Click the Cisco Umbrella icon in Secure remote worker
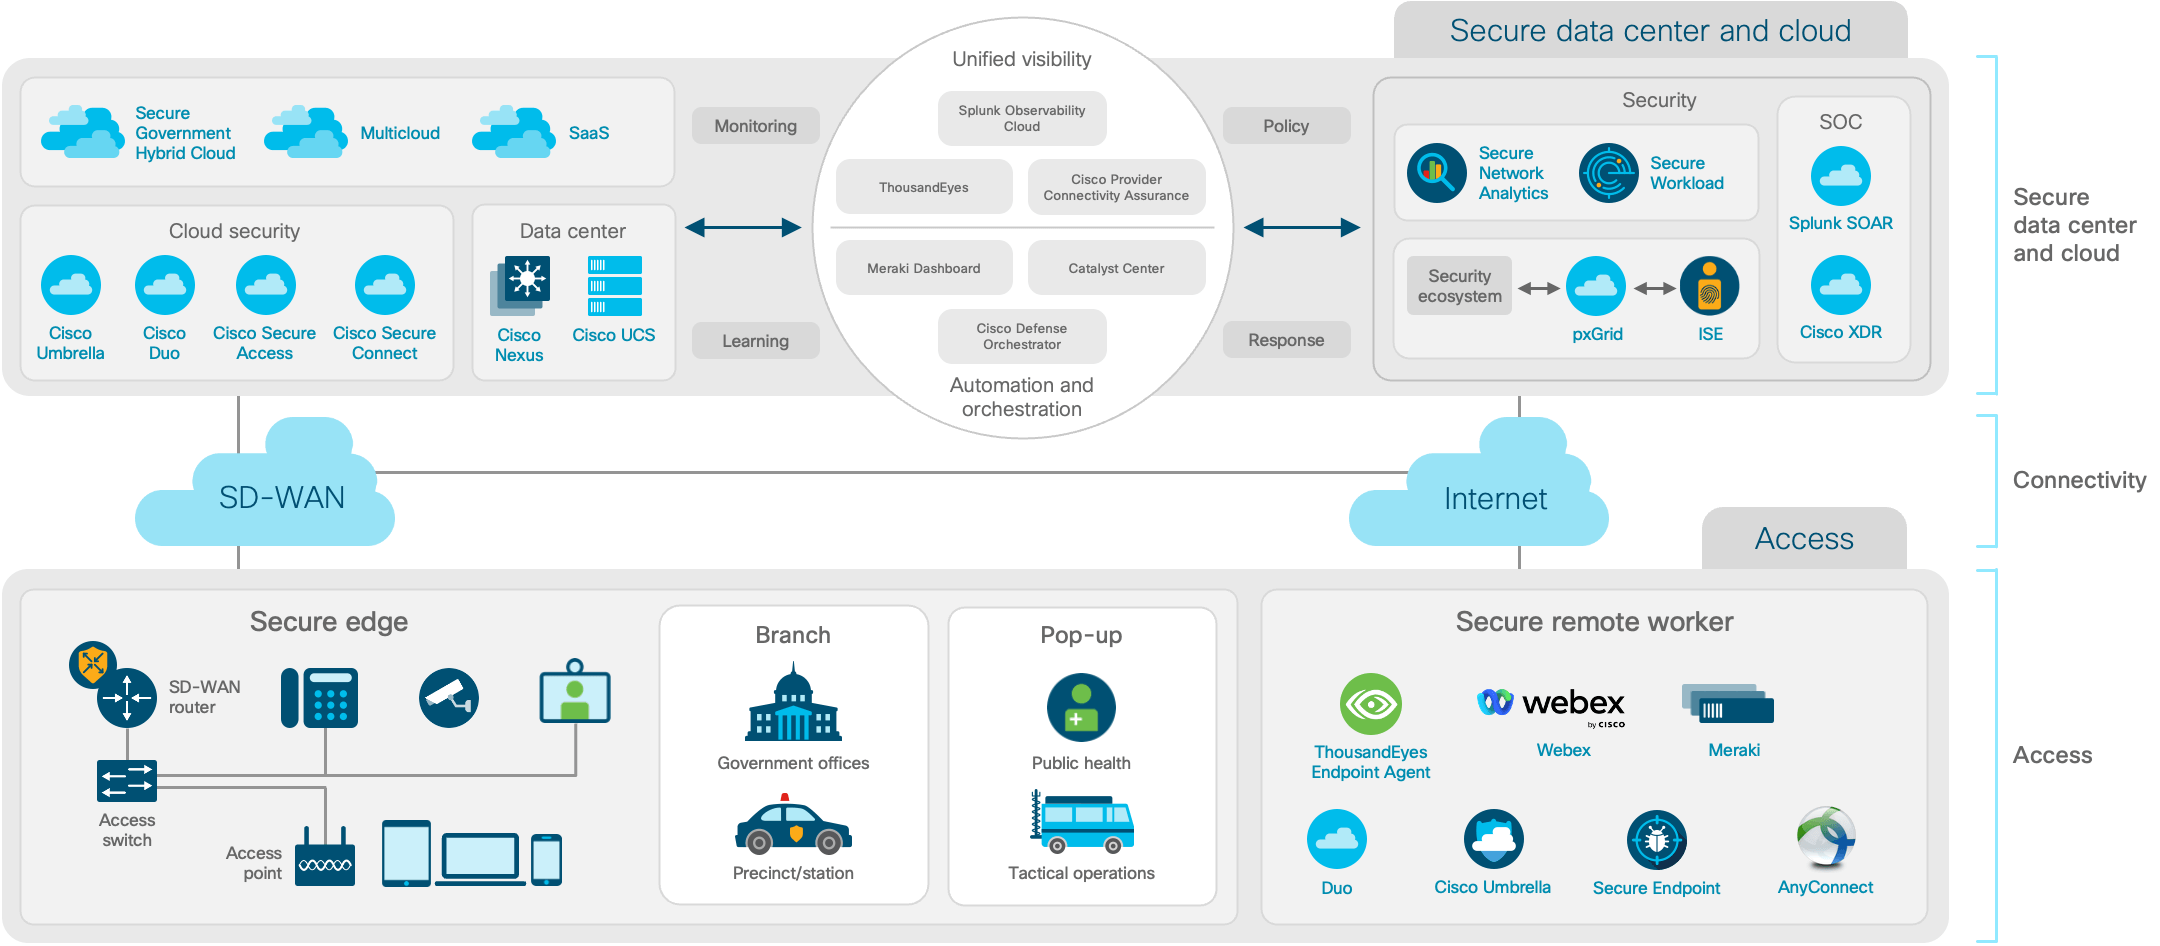2160x946 pixels. [x=1494, y=839]
